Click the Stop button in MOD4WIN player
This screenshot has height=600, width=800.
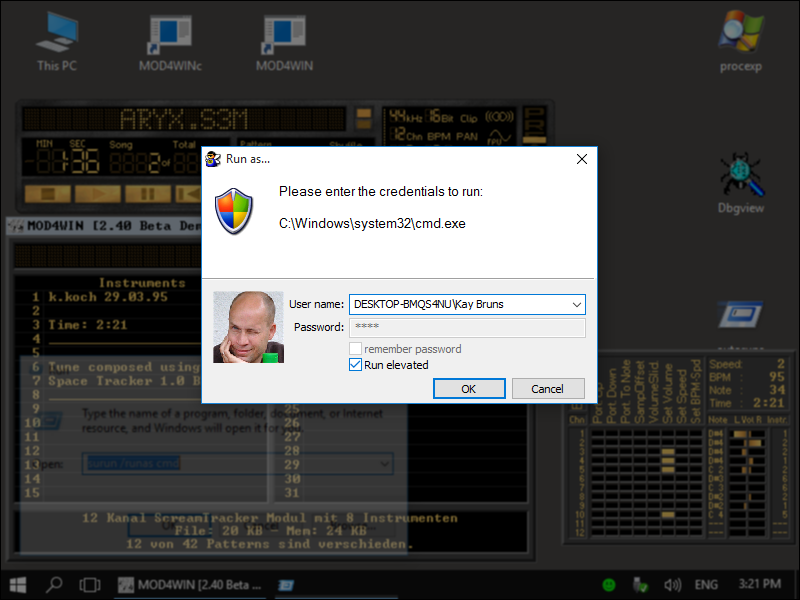(48, 194)
